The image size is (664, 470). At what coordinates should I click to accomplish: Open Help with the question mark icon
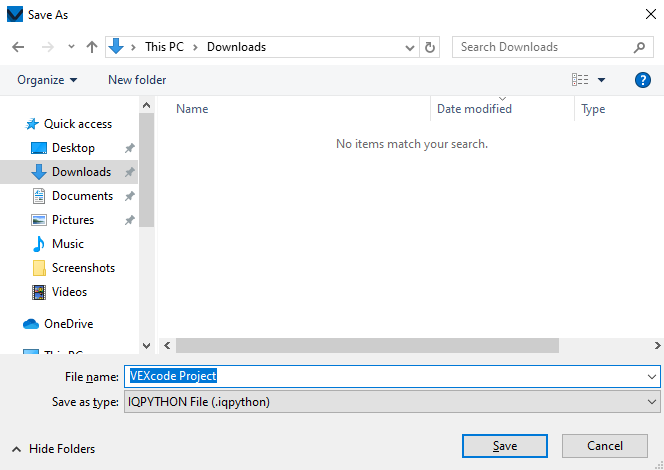click(x=642, y=80)
